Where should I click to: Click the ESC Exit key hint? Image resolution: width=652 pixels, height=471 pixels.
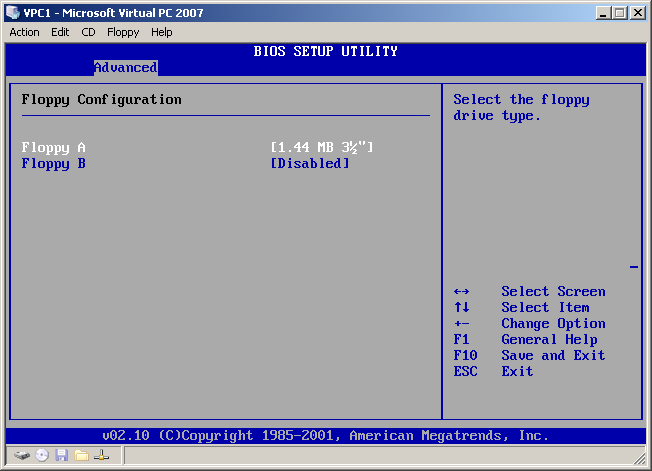tap(493, 371)
